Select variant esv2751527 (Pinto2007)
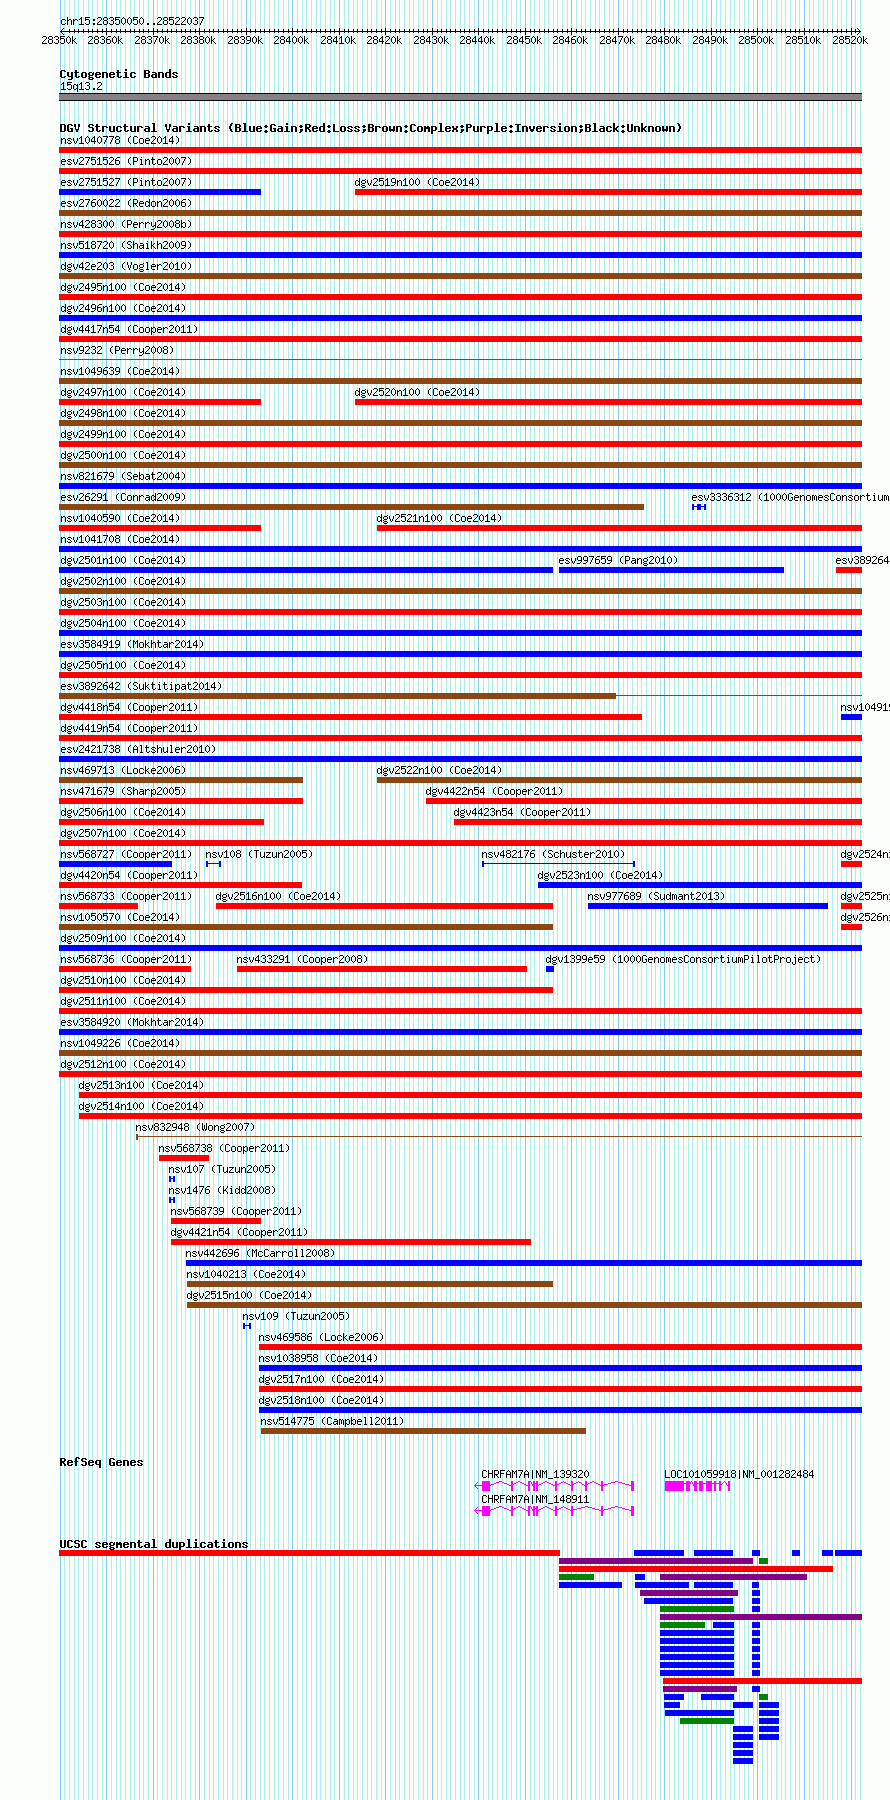Viewport: 890px width, 1800px height. (126, 183)
